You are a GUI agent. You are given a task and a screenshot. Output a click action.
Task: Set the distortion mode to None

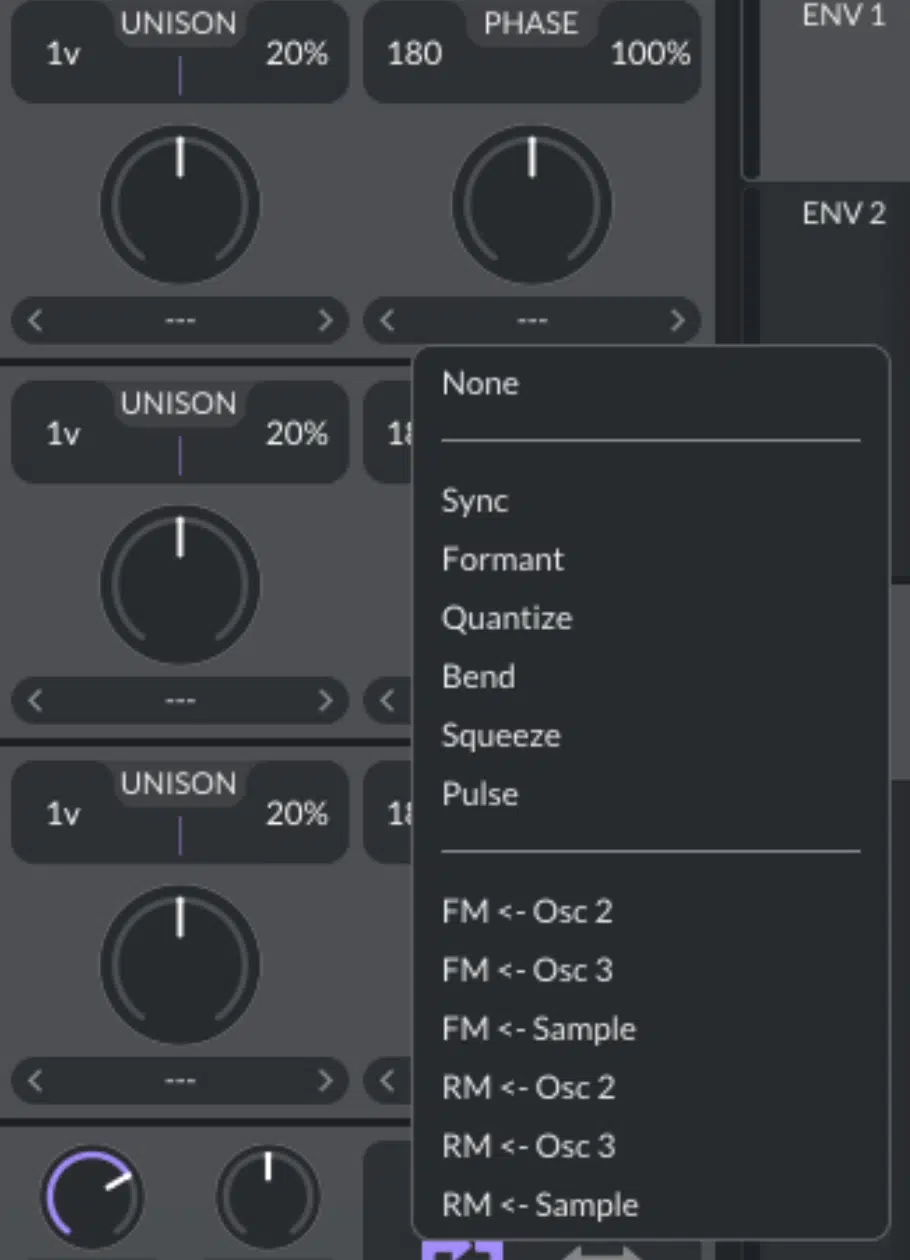pos(479,383)
